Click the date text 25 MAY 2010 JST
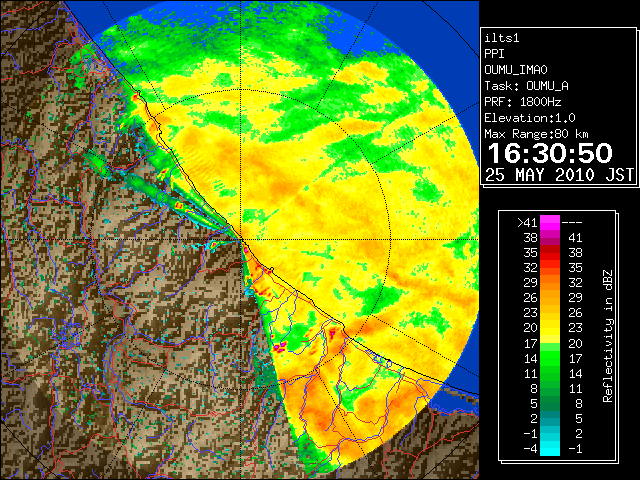Viewport: 640px width, 480px height. 560,175
